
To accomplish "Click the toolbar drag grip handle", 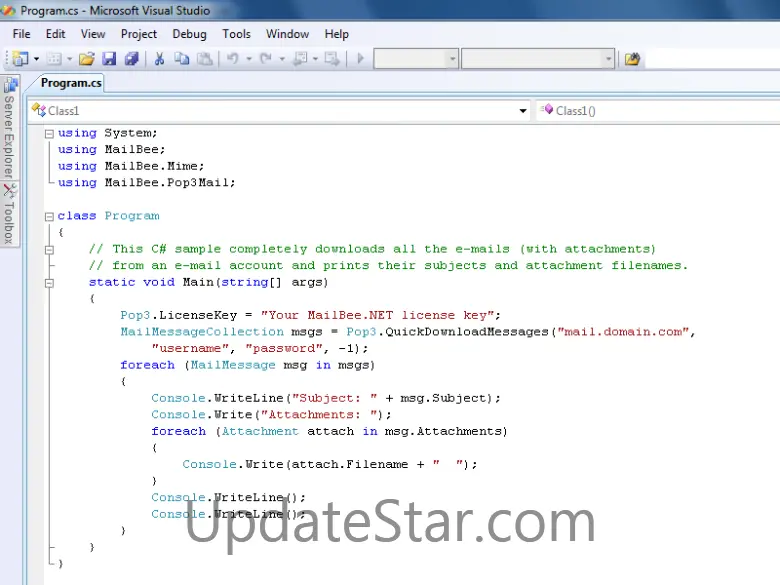I will (x=7, y=59).
